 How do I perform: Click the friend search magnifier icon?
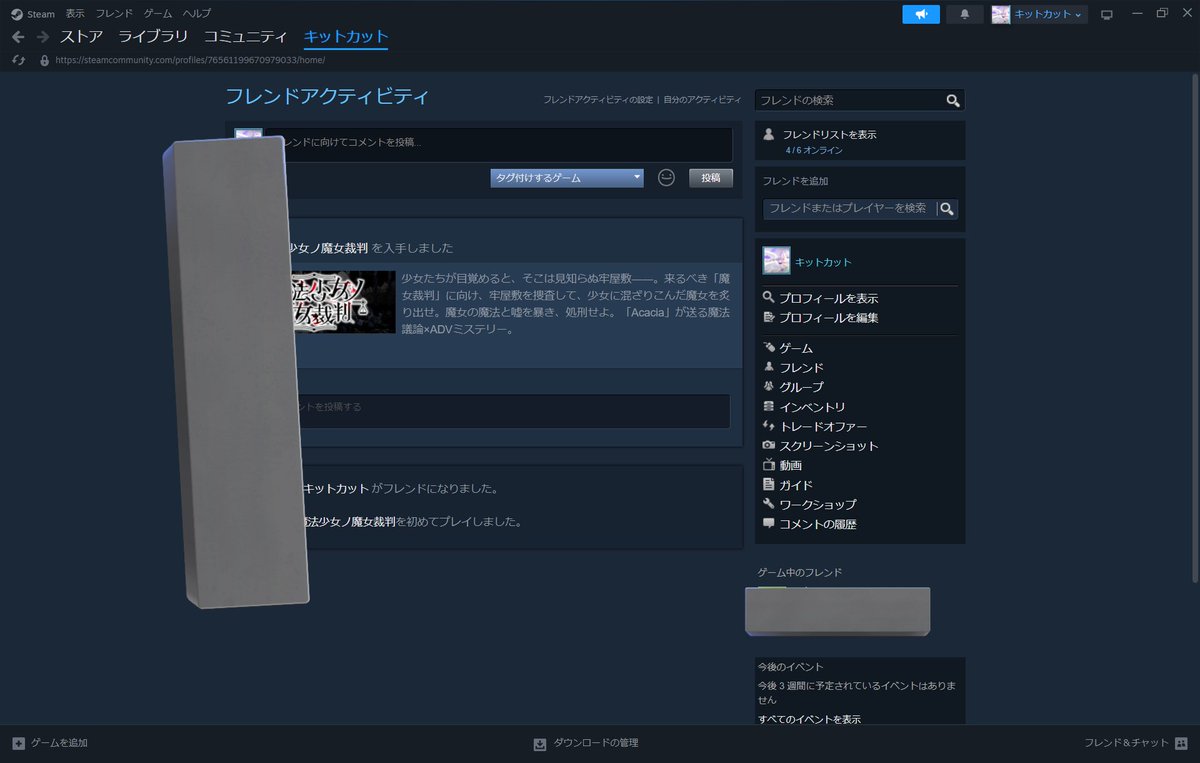[953, 100]
